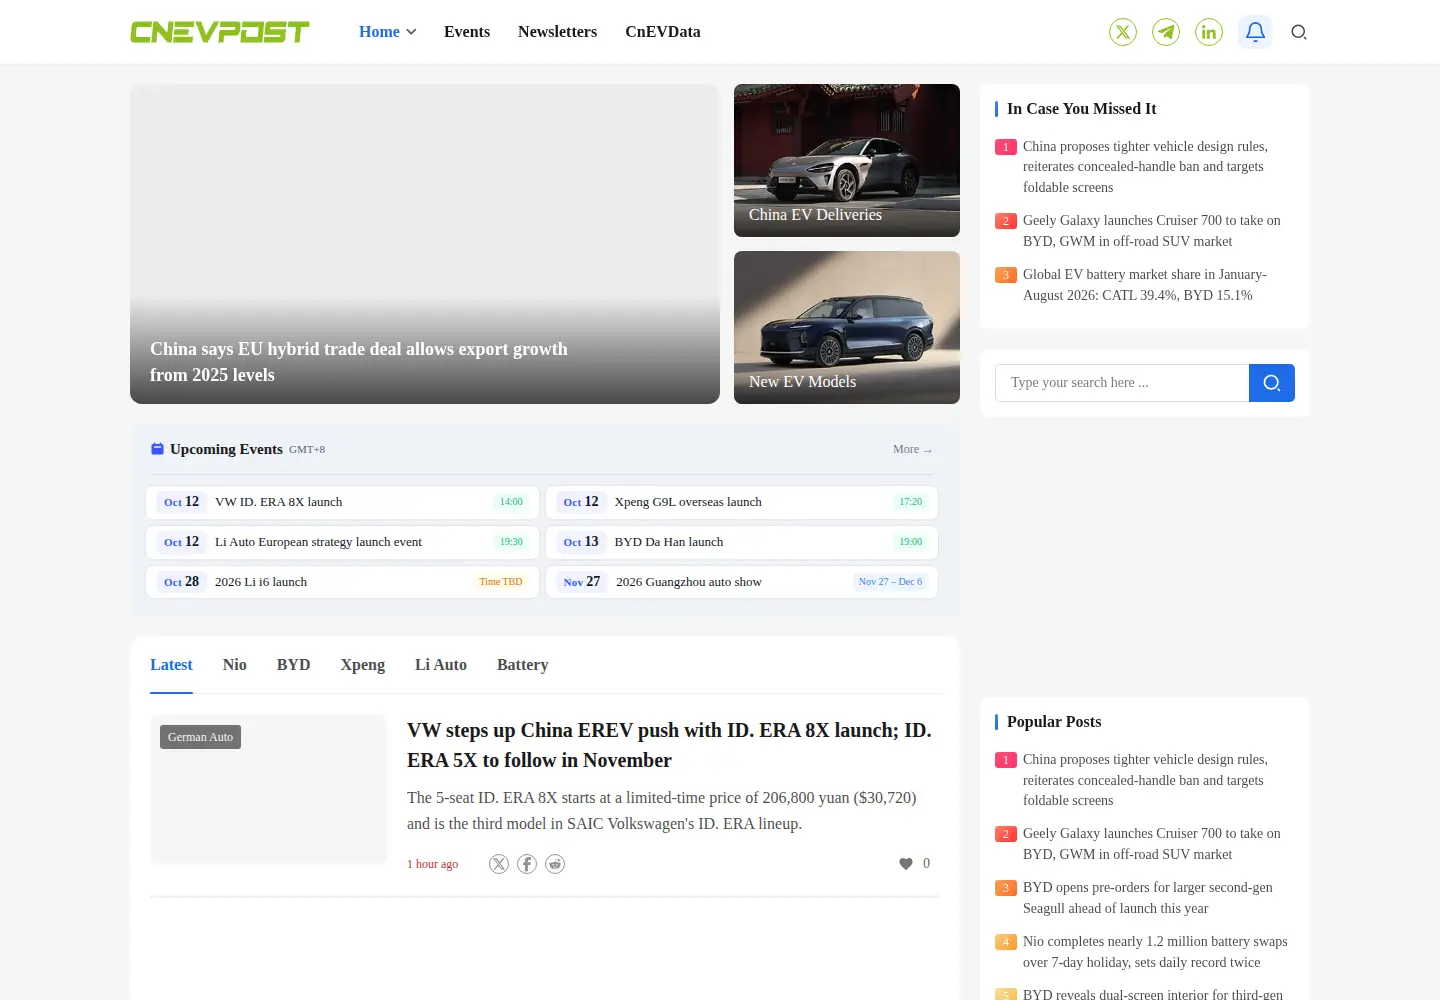Click the notification bell icon

pyautogui.click(x=1255, y=32)
